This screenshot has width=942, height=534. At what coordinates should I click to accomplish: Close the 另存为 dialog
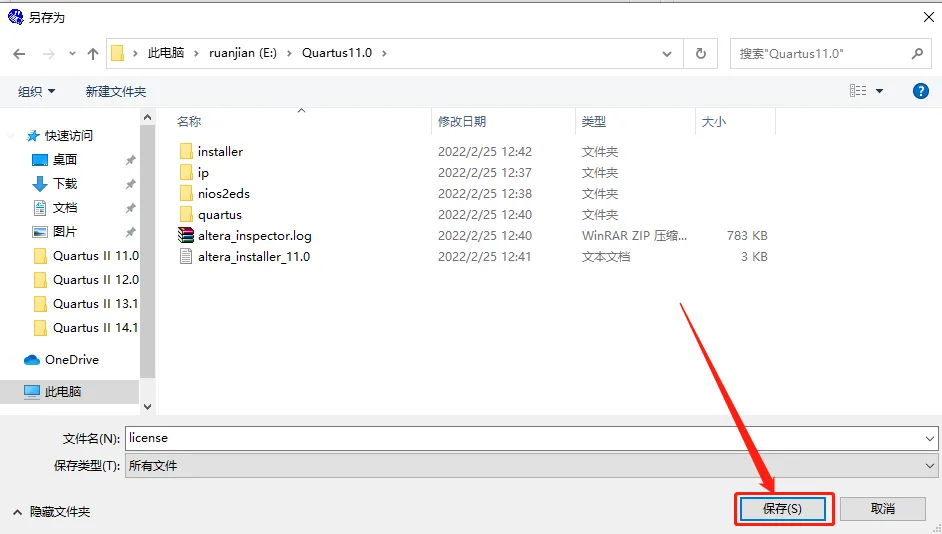(x=928, y=17)
